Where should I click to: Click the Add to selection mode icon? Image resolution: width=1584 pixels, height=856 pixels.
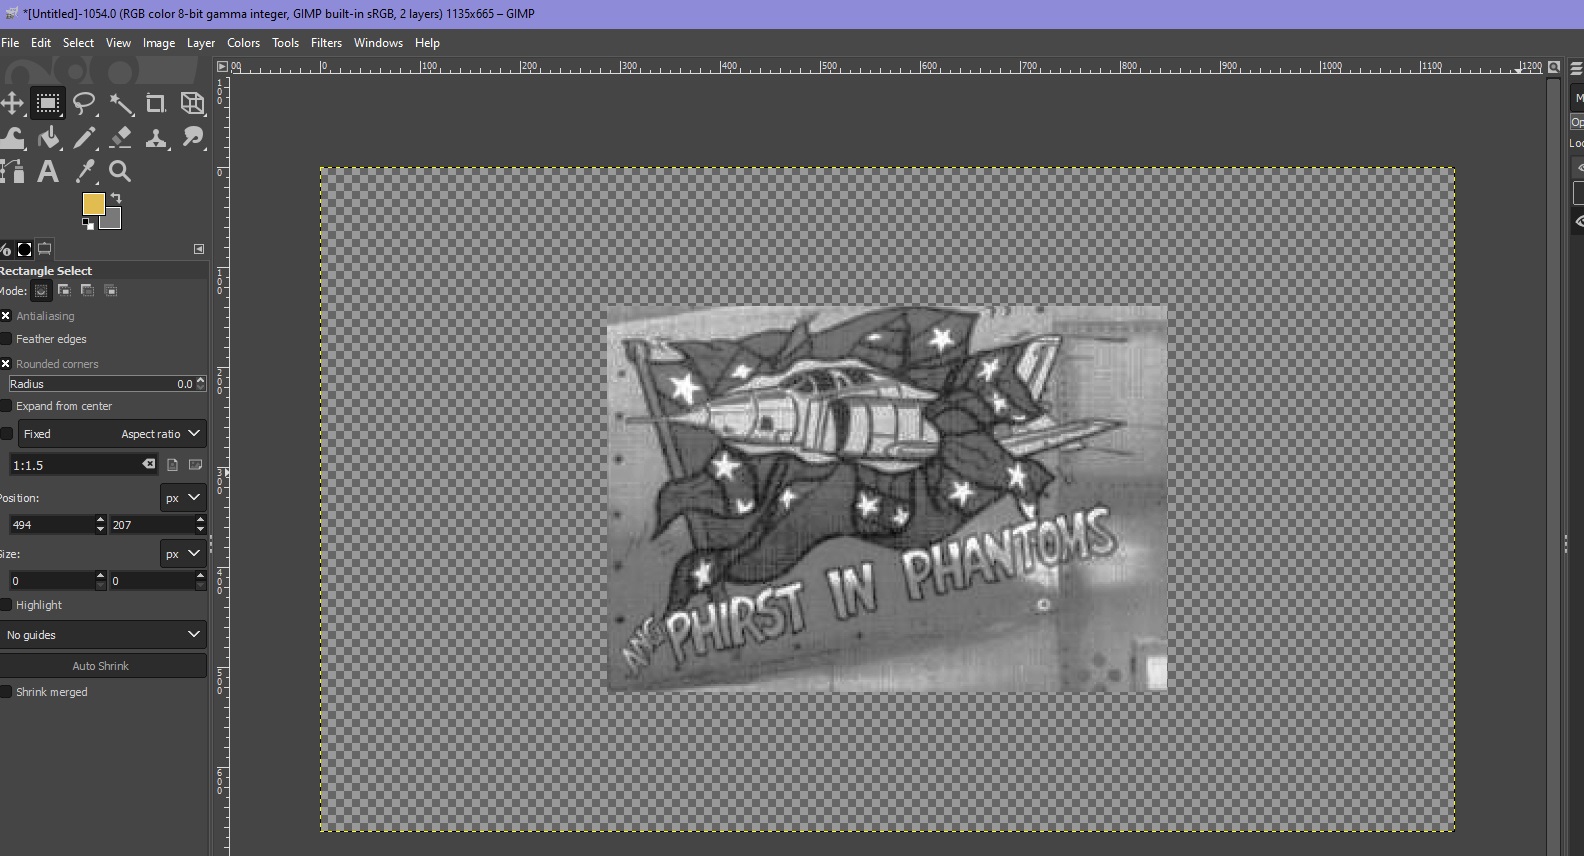64,291
